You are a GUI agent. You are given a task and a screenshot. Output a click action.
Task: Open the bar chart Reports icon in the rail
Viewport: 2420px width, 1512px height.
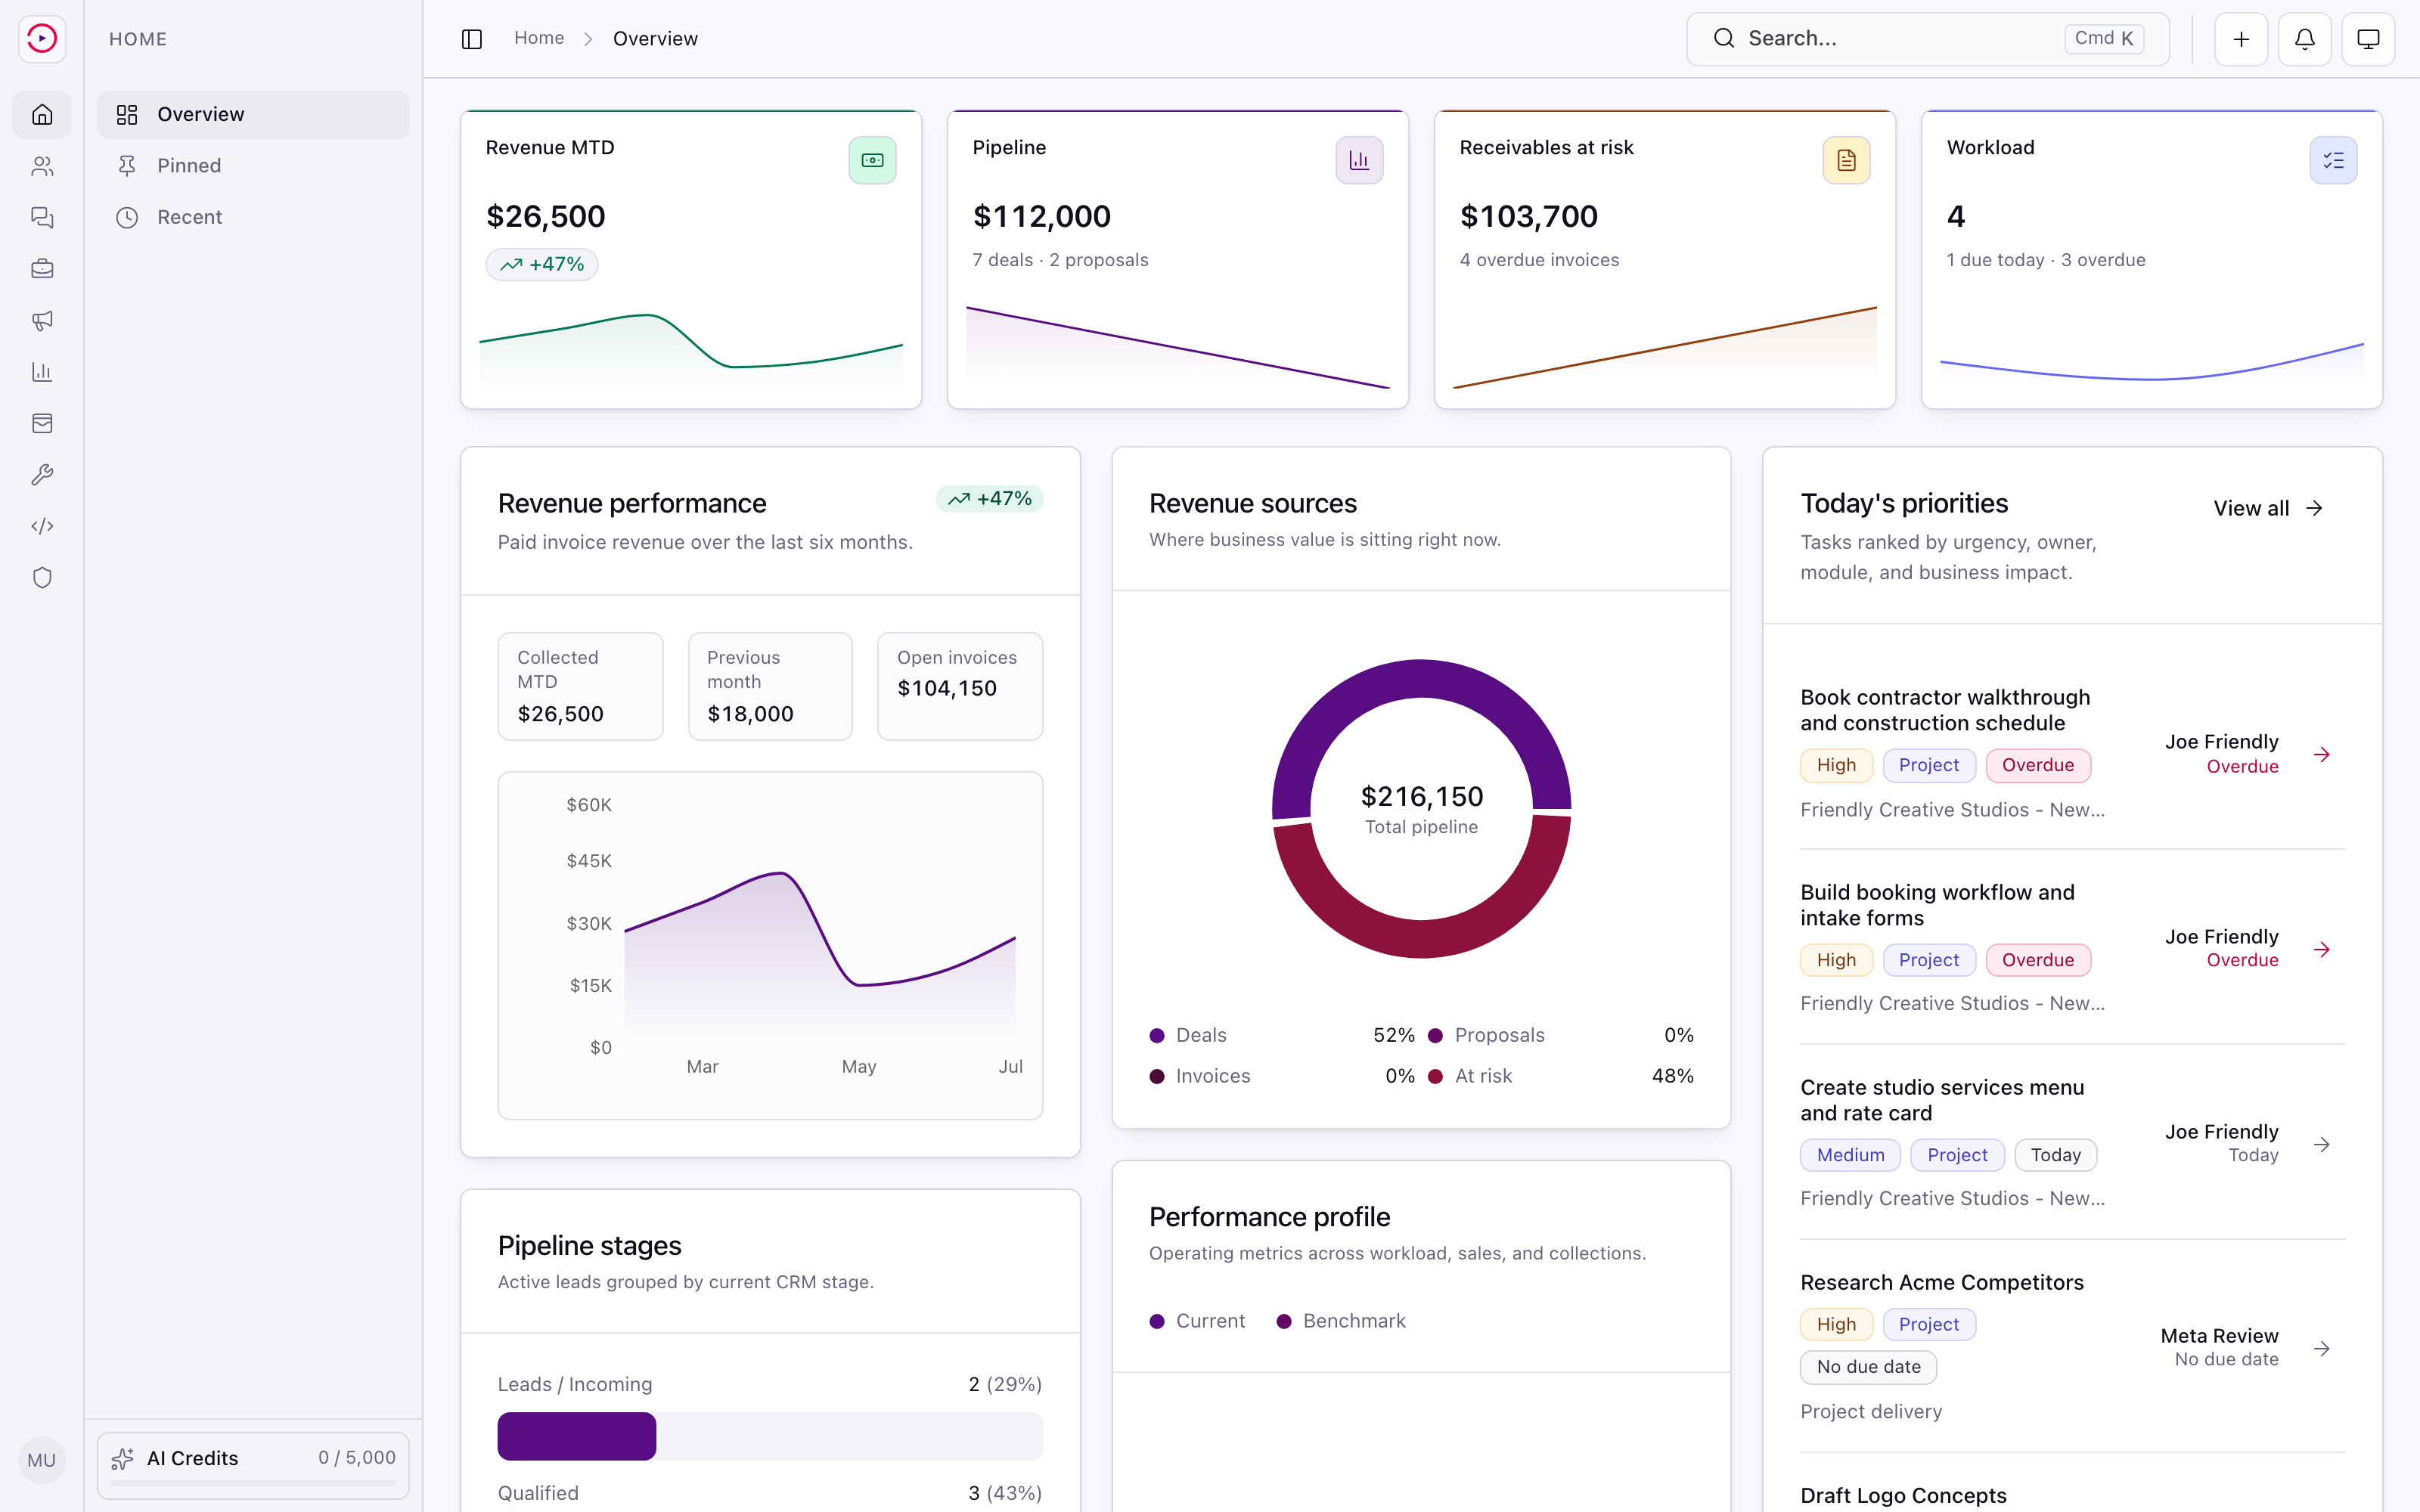point(42,372)
